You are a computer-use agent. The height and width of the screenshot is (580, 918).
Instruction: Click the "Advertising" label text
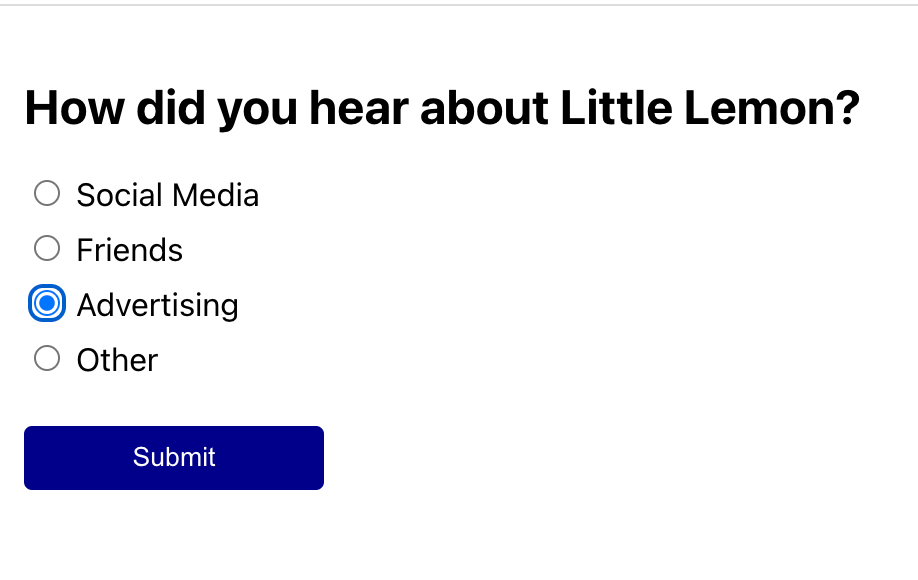pos(157,305)
